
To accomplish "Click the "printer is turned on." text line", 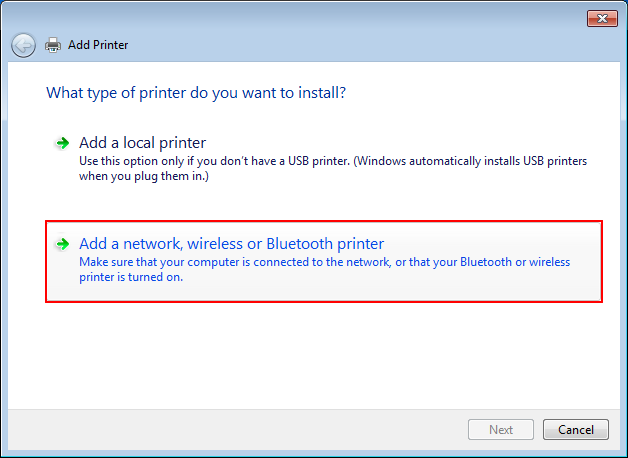I will pos(131,277).
